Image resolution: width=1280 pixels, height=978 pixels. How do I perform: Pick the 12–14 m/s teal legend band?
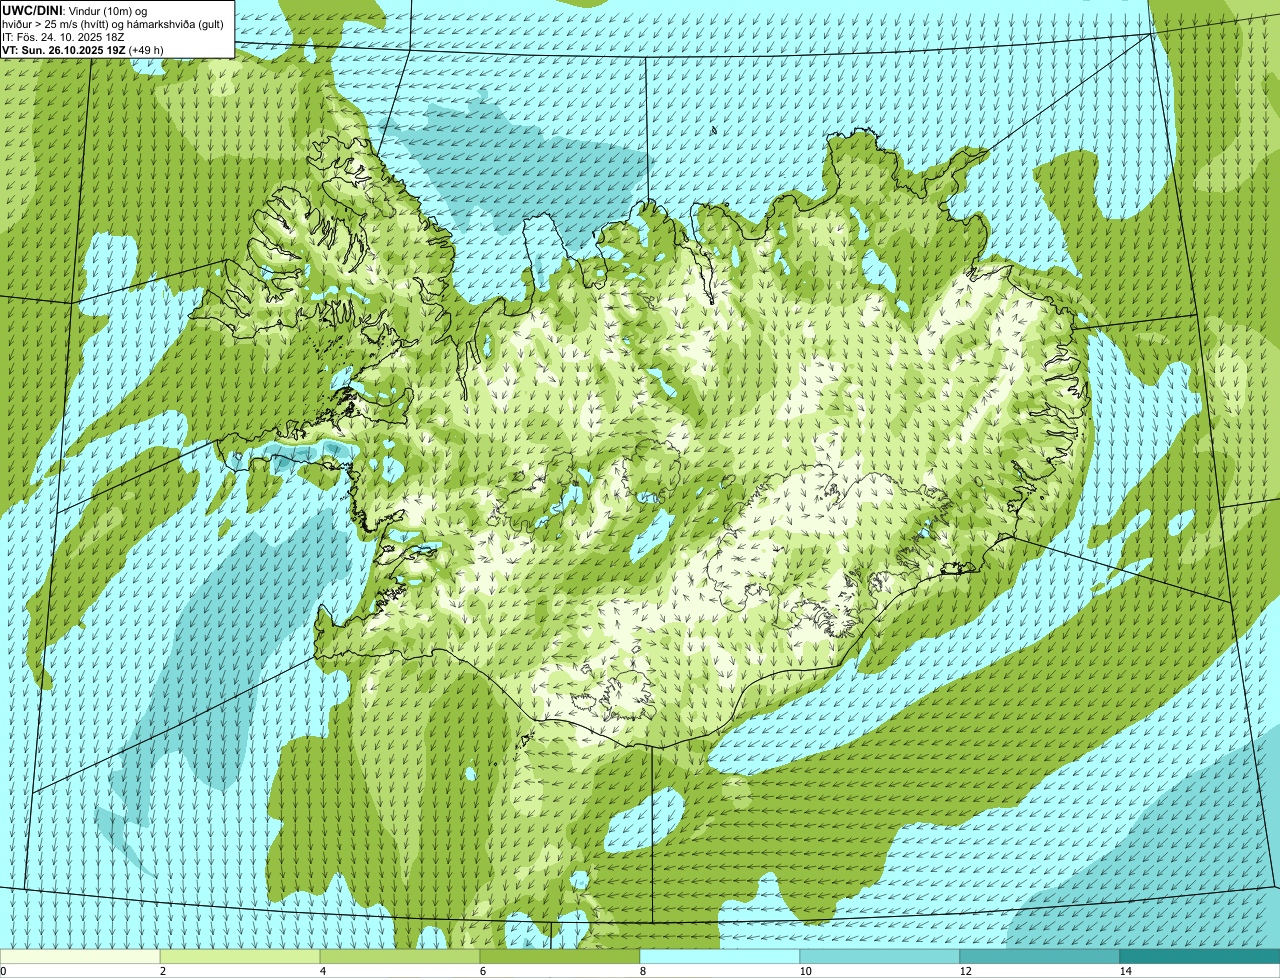(1040, 956)
